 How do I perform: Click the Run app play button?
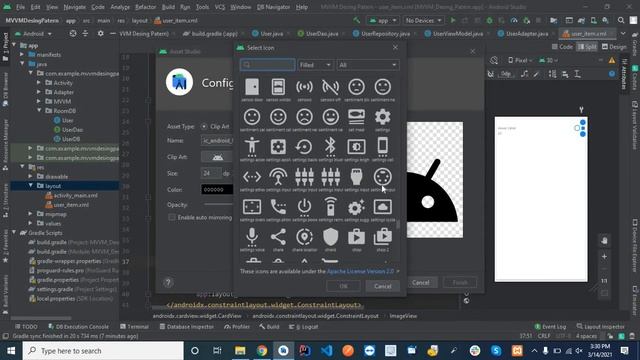tap(453, 20)
